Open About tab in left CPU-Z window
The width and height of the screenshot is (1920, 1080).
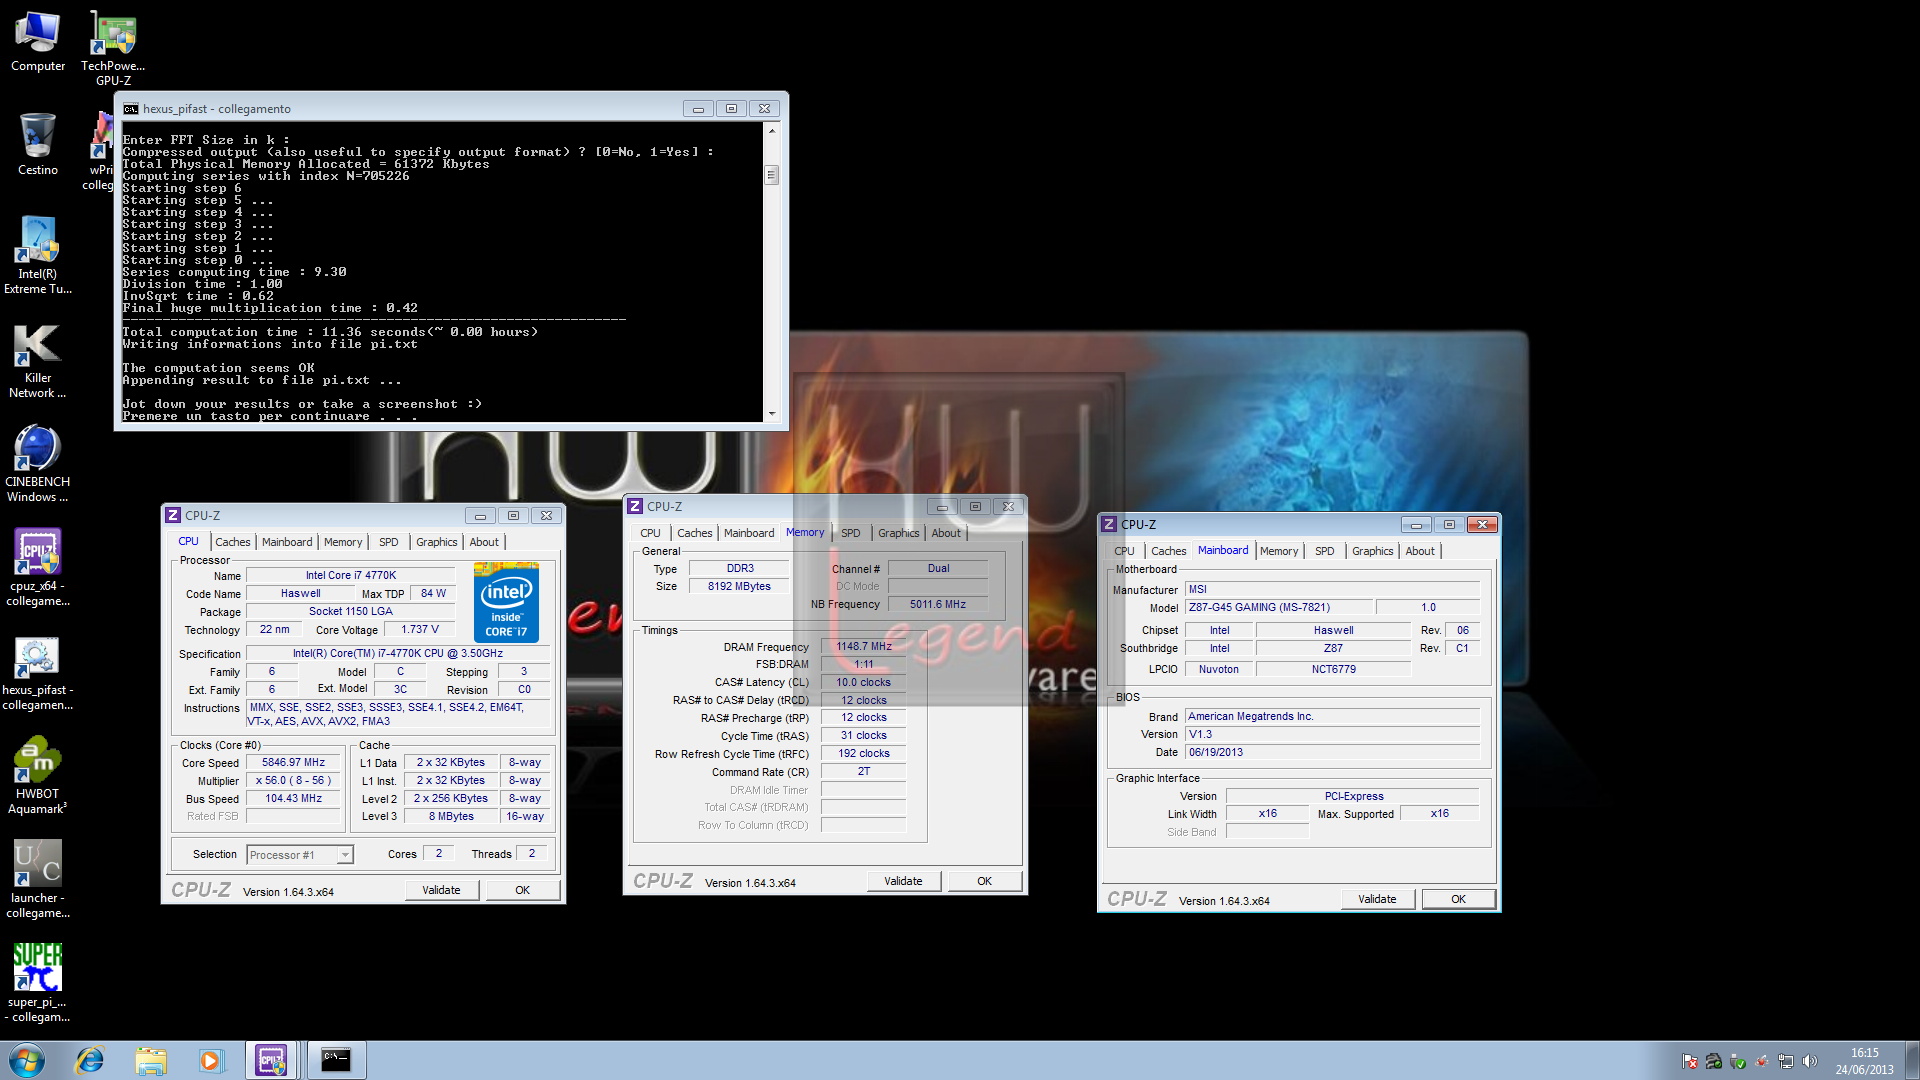click(484, 542)
